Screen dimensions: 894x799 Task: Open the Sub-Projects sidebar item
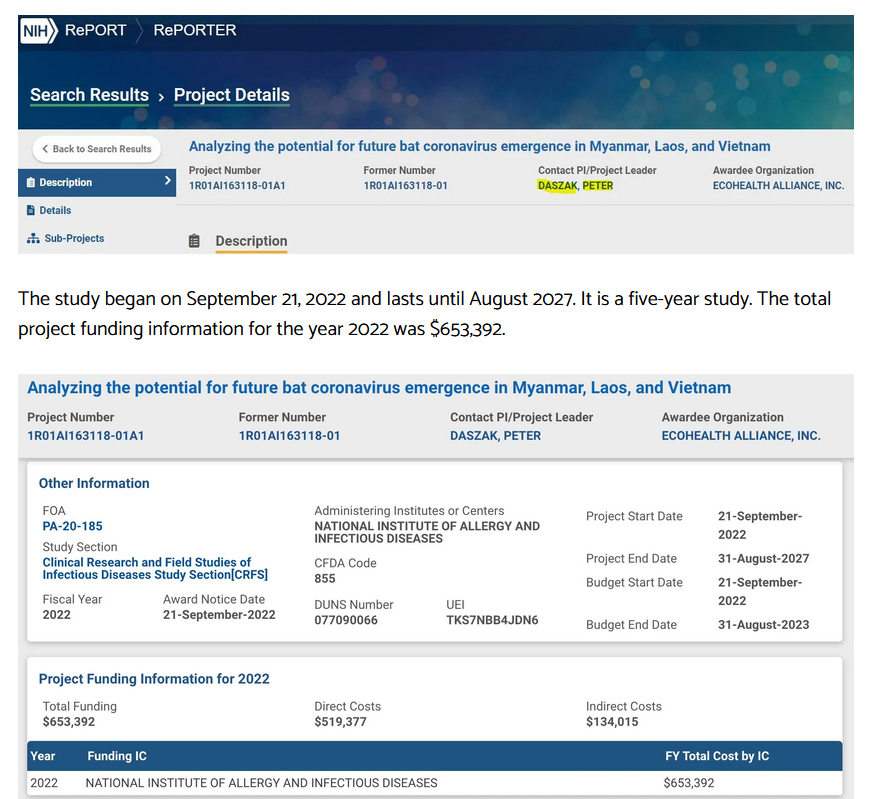tap(74, 238)
